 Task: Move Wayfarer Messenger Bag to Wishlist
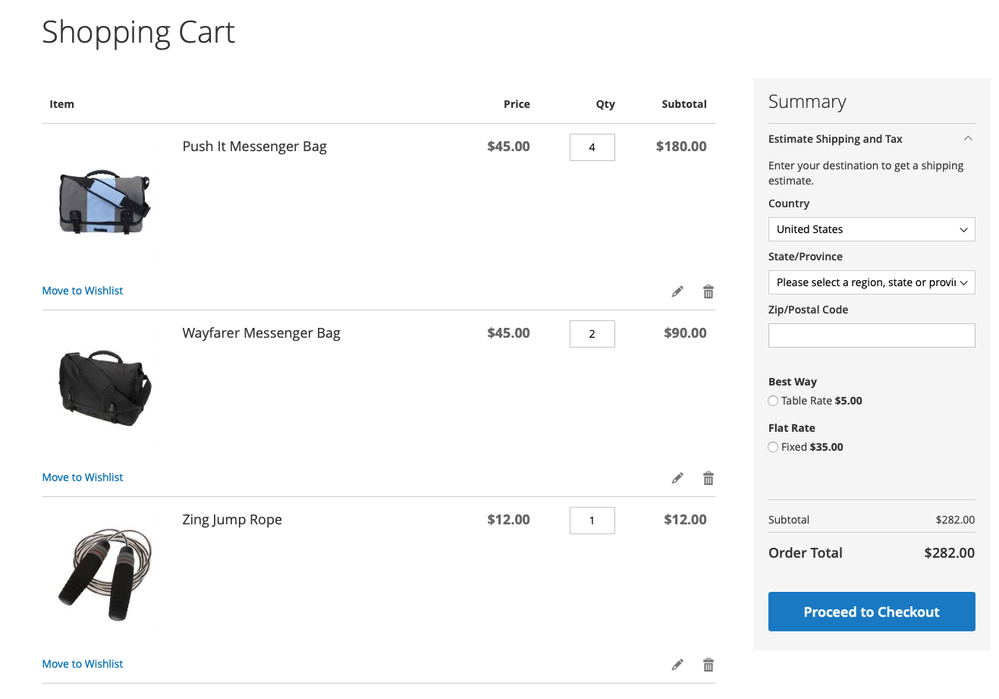pyautogui.click(x=82, y=477)
